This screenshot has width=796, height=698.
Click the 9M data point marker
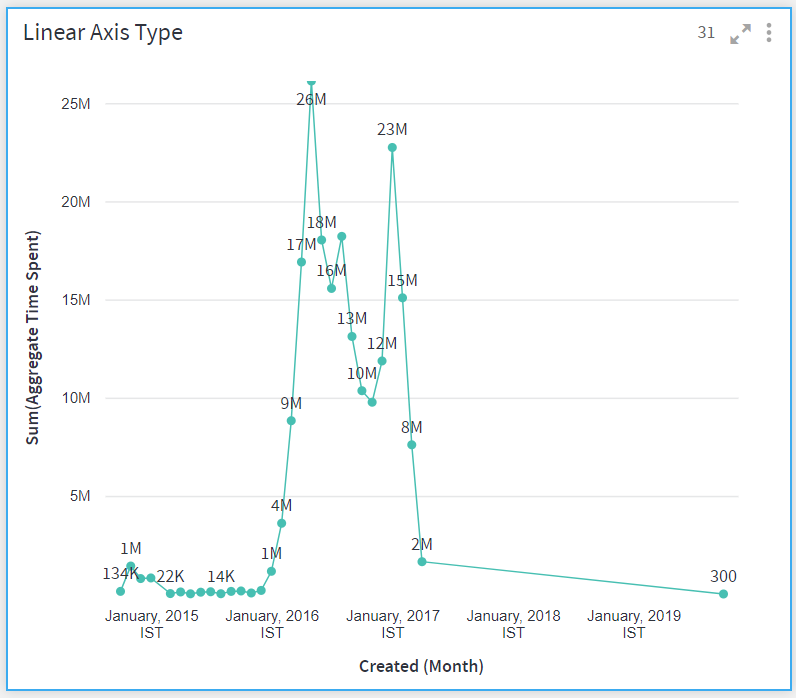291,421
